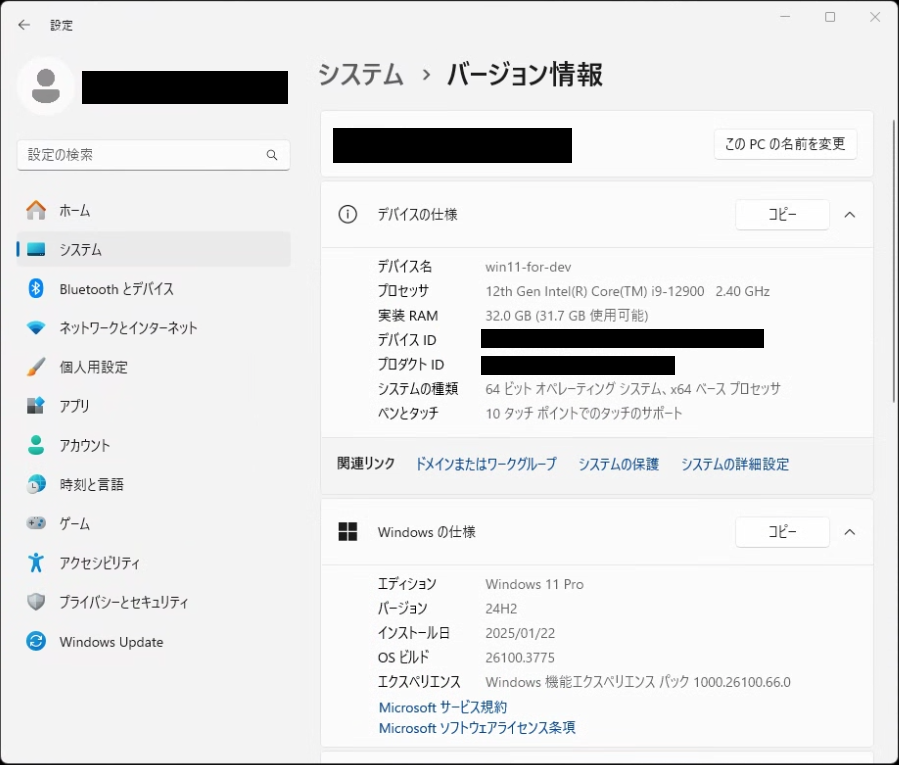Click install date 2025/01/22
Image resolution: width=899 pixels, height=765 pixels.
click(x=520, y=633)
